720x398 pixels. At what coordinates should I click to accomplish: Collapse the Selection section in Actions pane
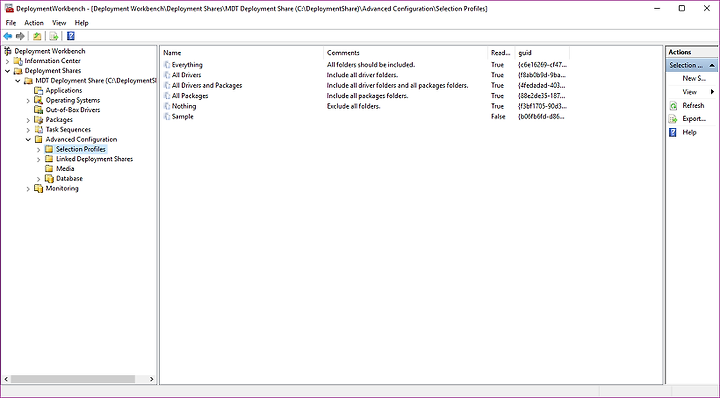pos(712,65)
